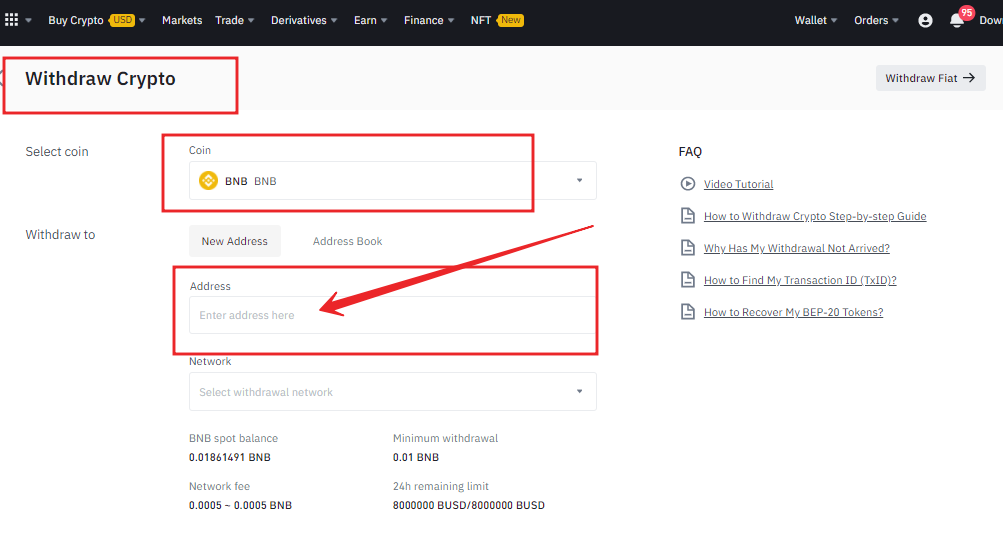The width and height of the screenshot is (1003, 538).
Task: Open the apps grid menu icon
Action: [x=12, y=20]
